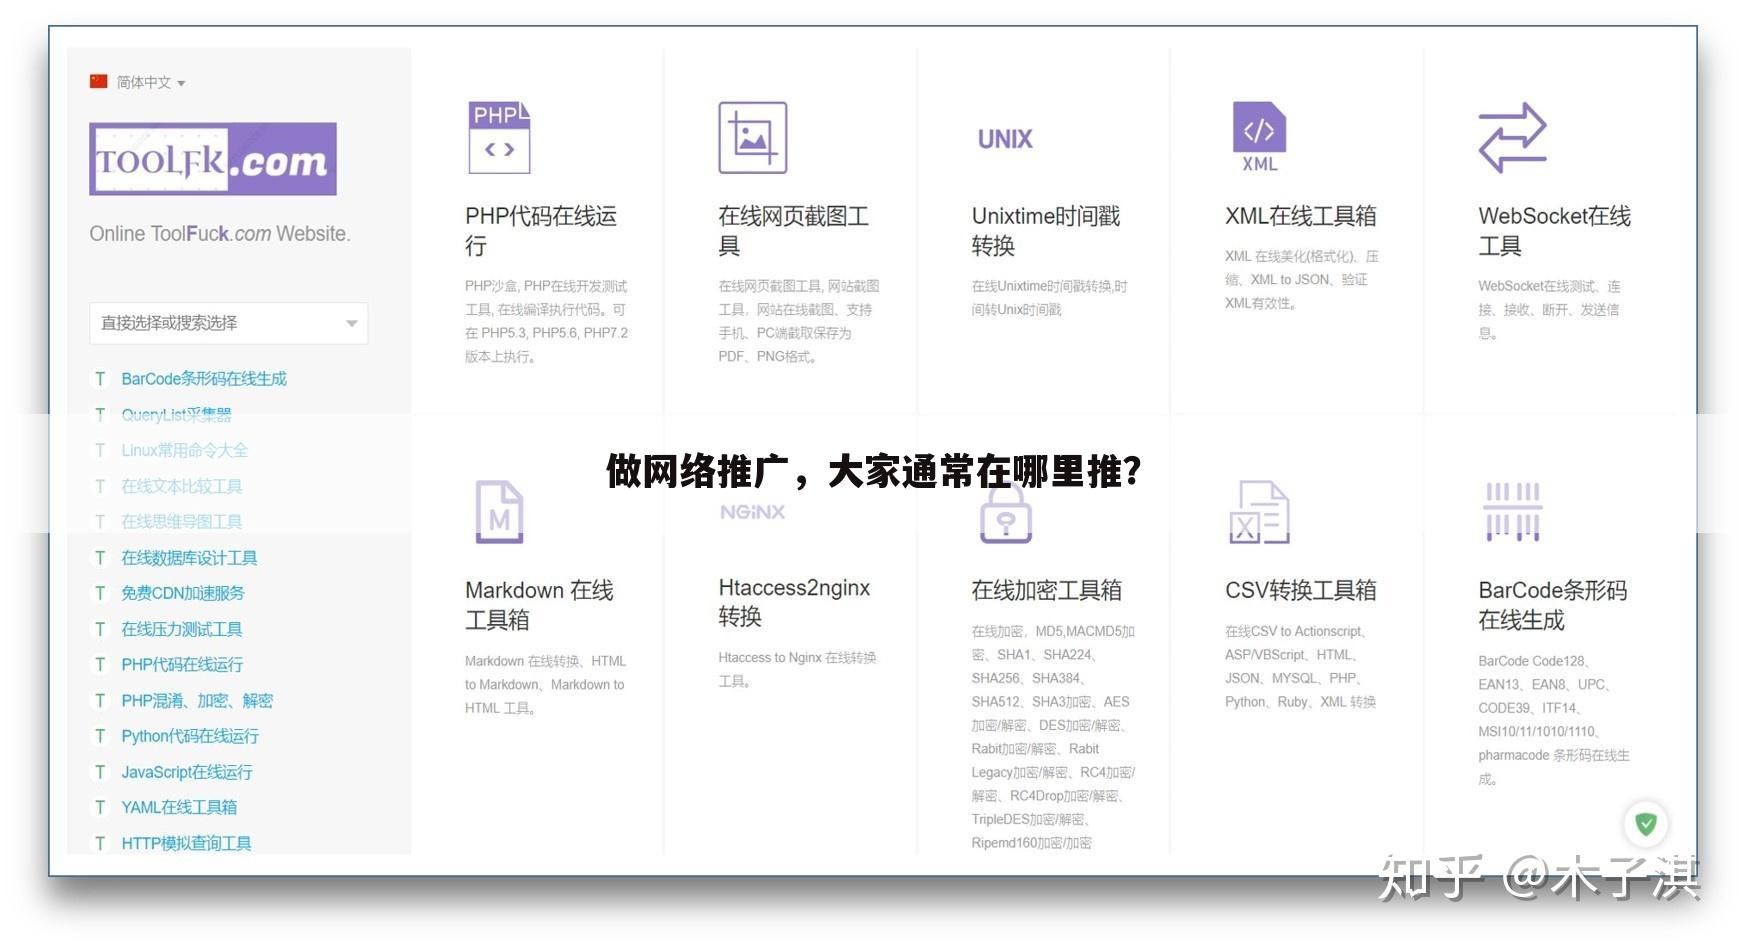
Task: Select the PHP代码在线运行 tool icon
Action: pos(498,138)
